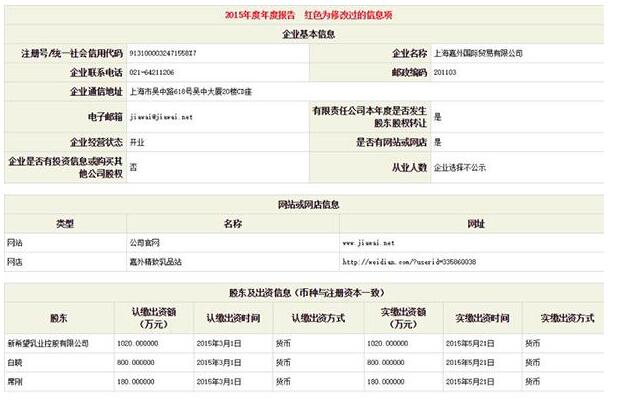Click the 公司官网 website name cell

(x=144, y=242)
